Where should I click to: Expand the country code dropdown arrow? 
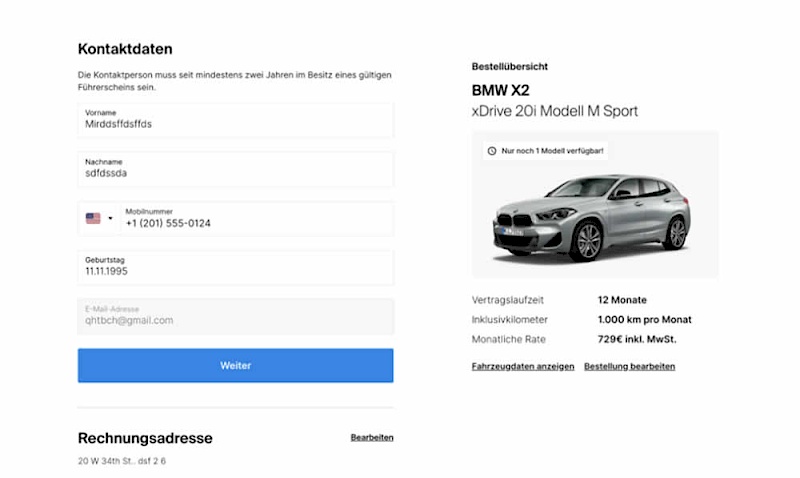(110, 218)
